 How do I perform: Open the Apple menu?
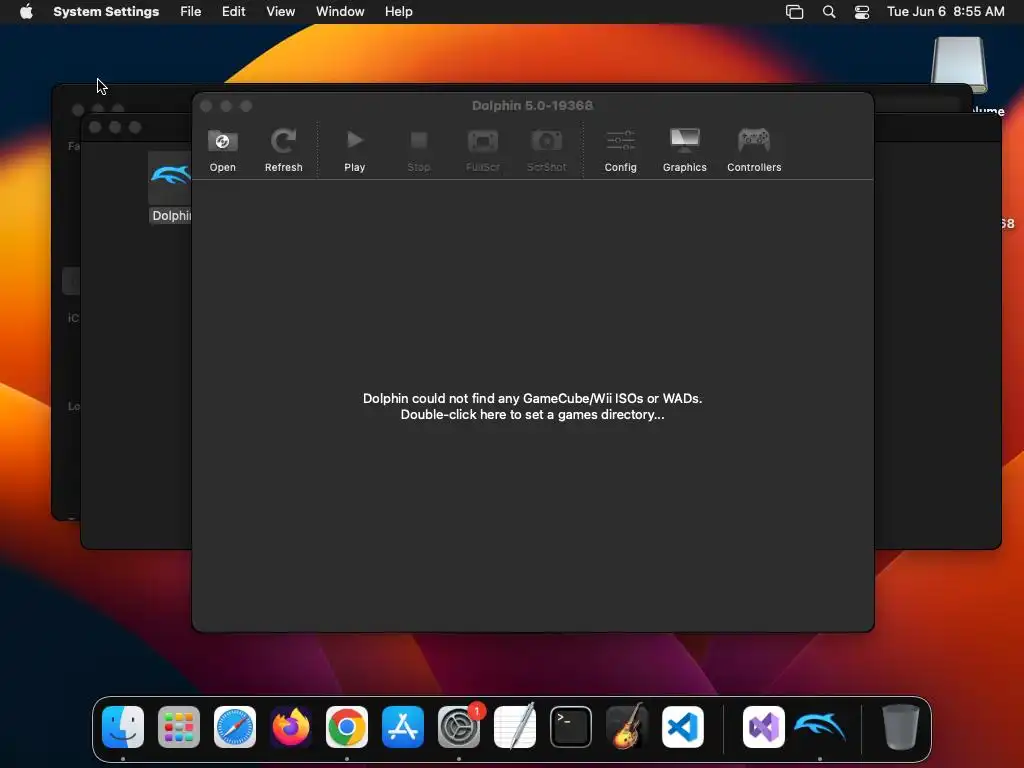(26, 12)
